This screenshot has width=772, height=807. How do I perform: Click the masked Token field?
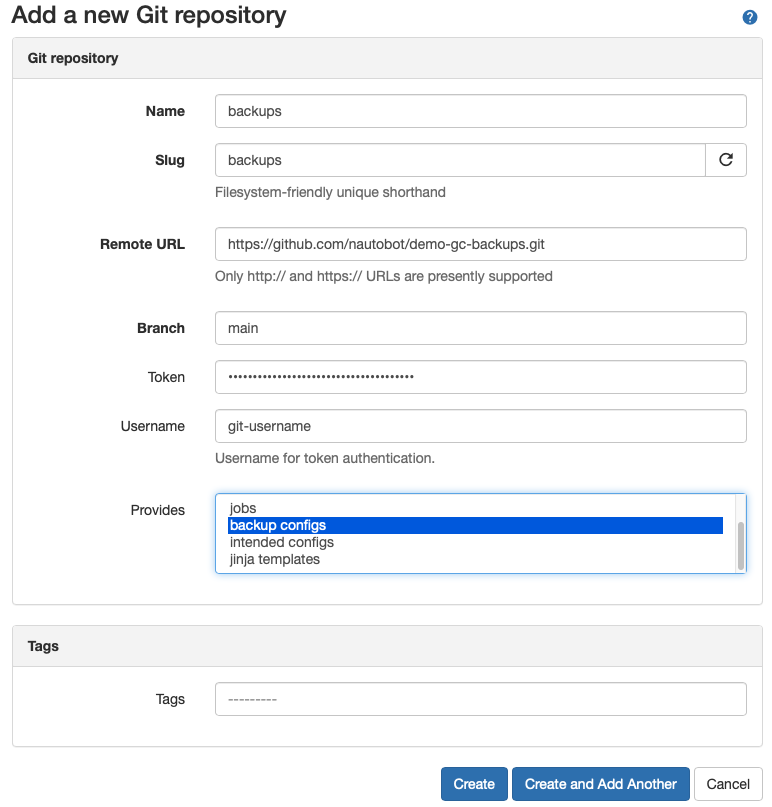click(480, 377)
